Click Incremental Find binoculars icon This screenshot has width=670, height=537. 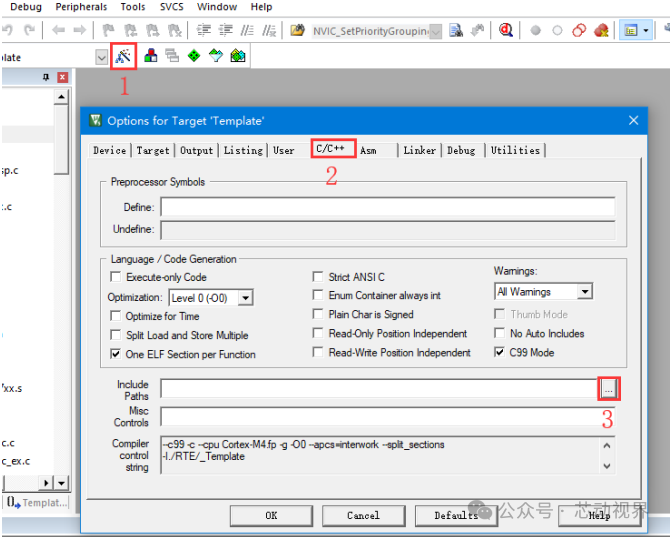(477, 30)
